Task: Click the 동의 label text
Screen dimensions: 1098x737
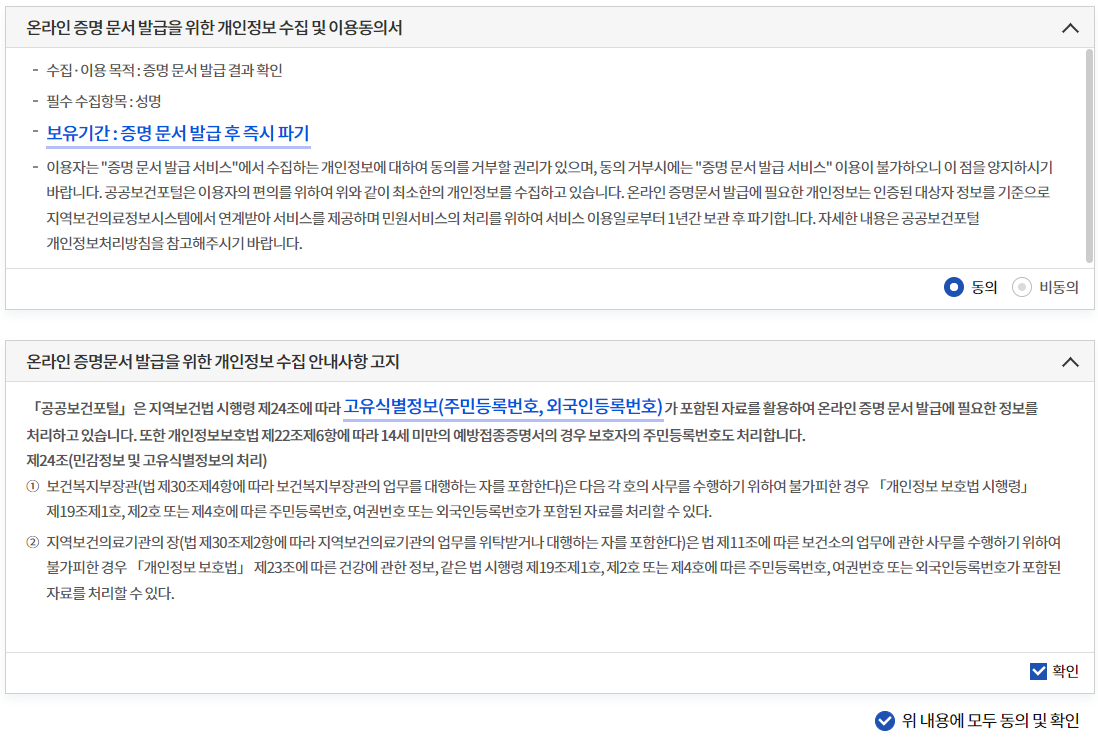Action: pyautogui.click(x=983, y=287)
